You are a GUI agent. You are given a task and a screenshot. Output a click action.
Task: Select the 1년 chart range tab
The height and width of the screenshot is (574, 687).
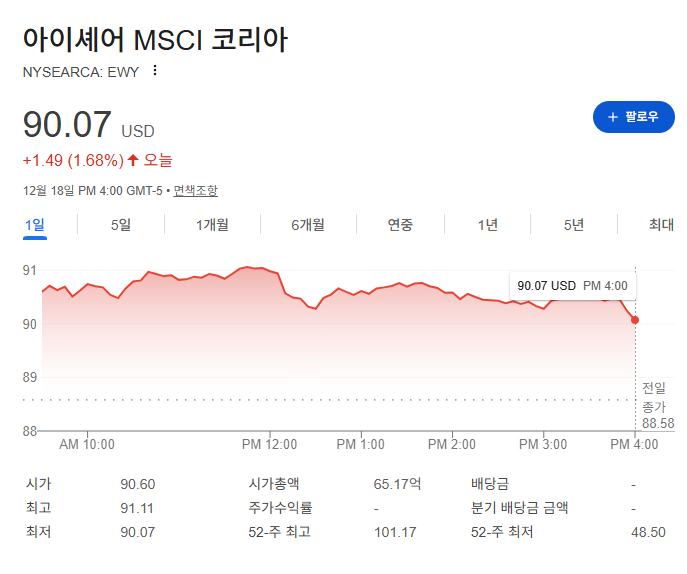[487, 225]
